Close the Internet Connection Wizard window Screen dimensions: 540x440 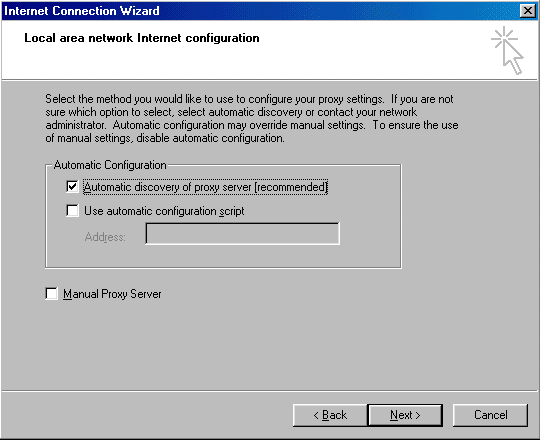pos(528,11)
